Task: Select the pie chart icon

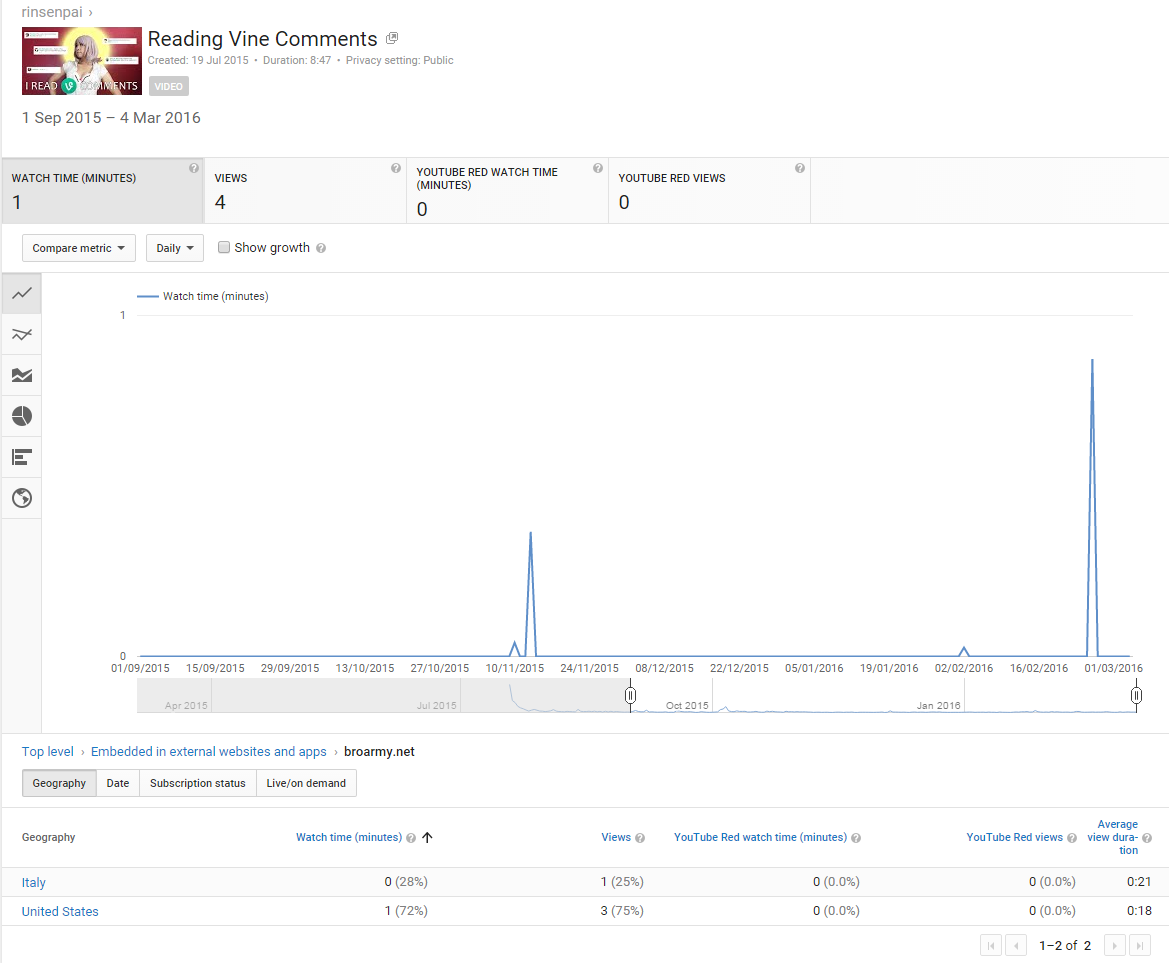Action: (x=21, y=416)
